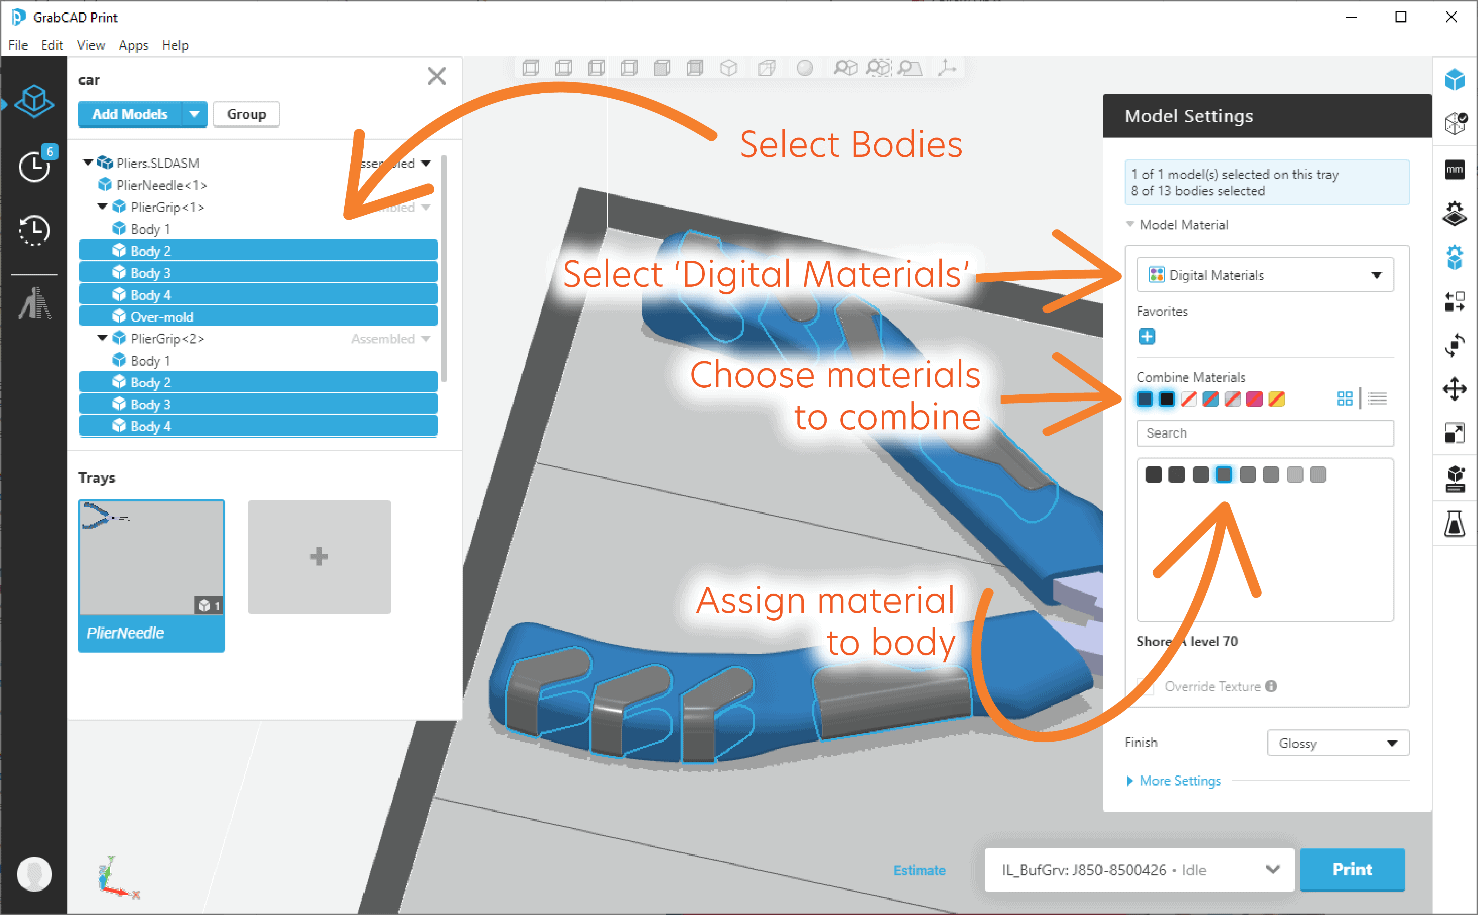Open the History clock icon

click(34, 231)
